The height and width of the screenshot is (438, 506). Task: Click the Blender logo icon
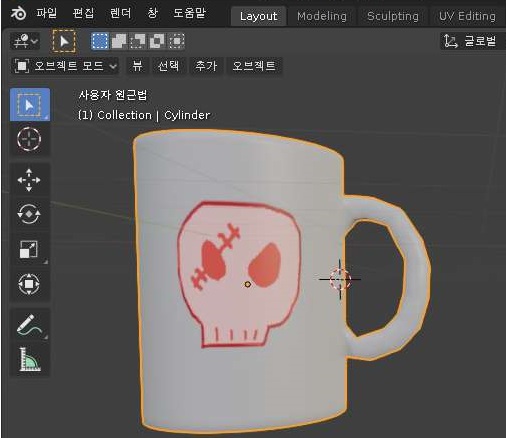19,14
